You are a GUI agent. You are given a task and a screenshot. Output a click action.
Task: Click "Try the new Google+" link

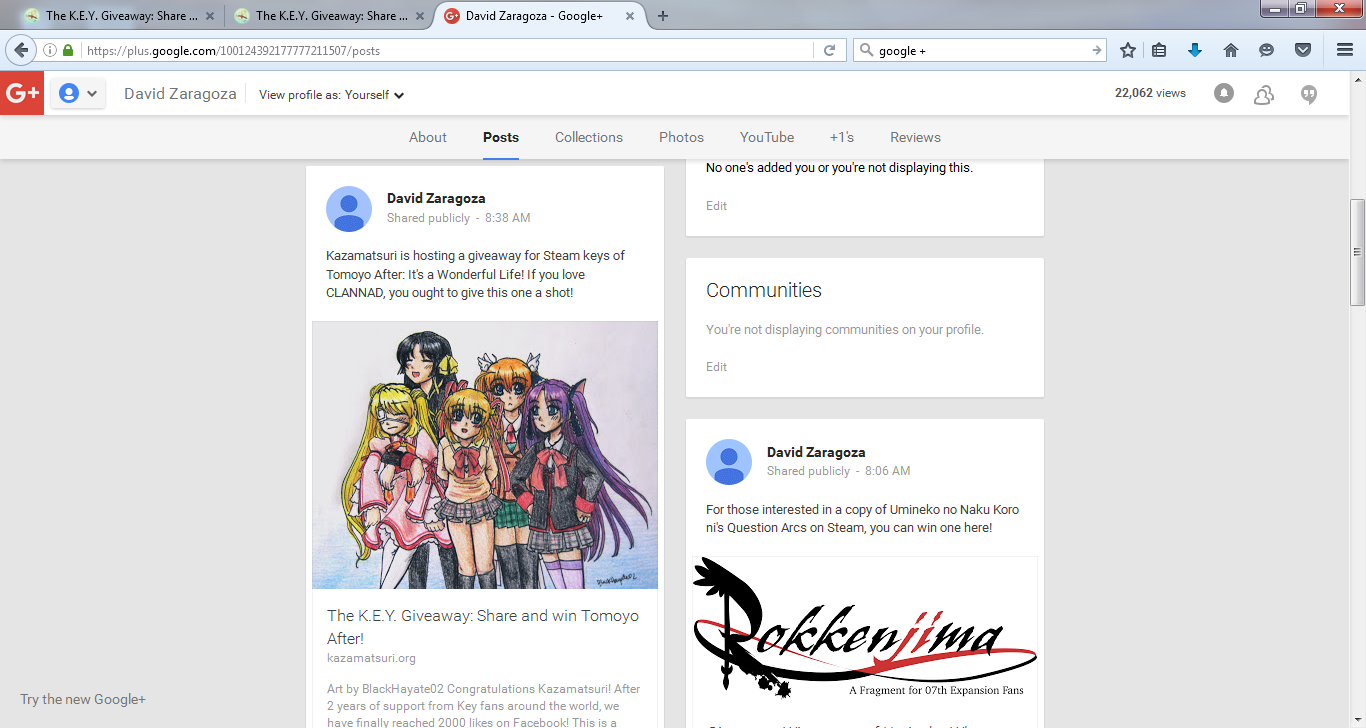[x=83, y=700]
